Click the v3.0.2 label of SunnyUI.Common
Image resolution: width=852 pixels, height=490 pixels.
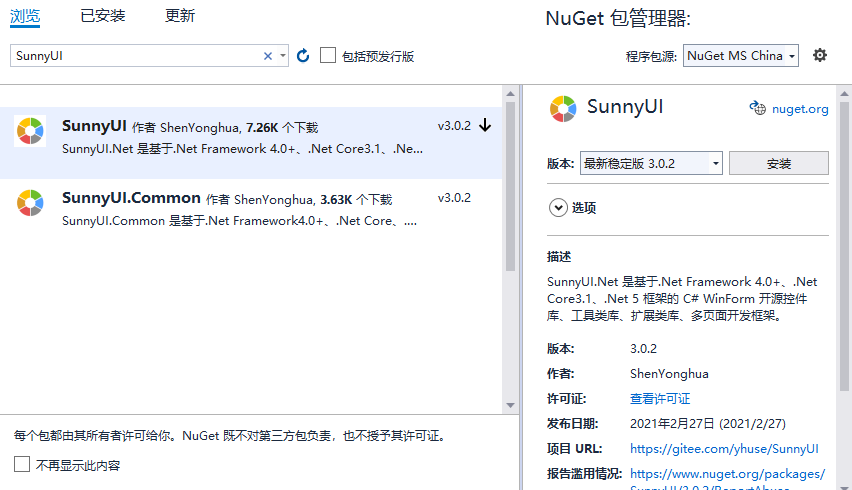click(454, 198)
